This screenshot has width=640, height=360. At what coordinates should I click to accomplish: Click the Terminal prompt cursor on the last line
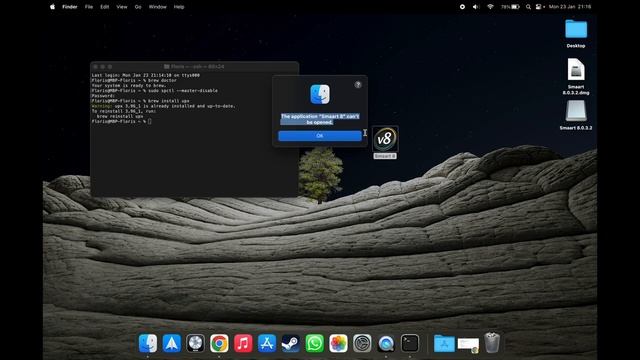coord(150,121)
